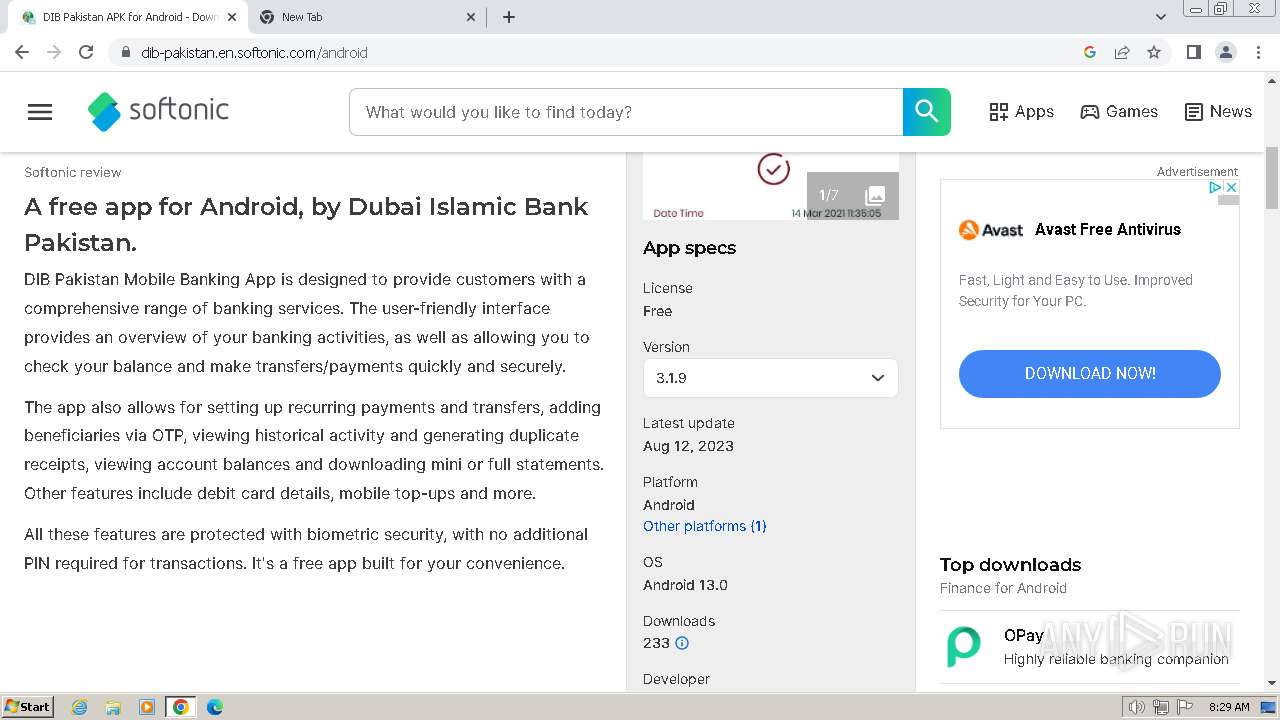Reload the current page
Image resolution: width=1280 pixels, height=720 pixels.
[x=86, y=52]
